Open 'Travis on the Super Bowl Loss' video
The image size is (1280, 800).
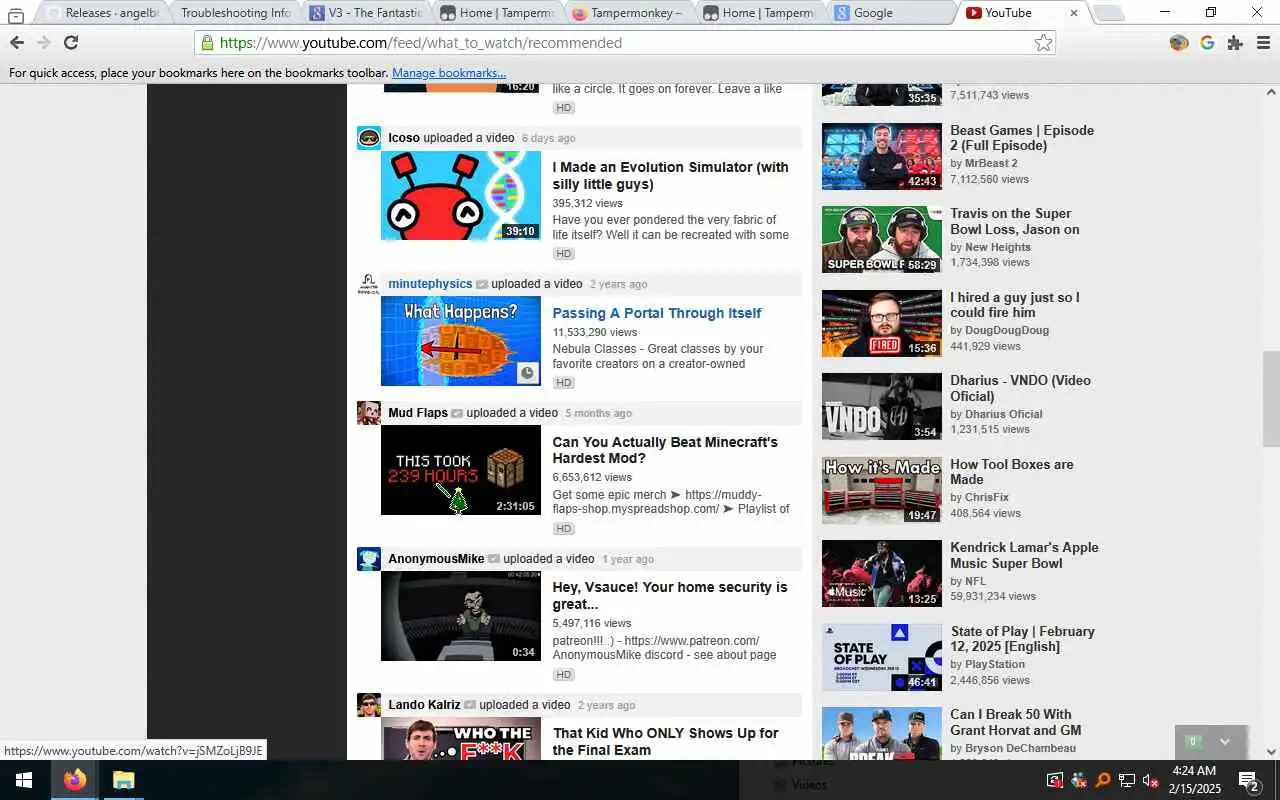(1014, 221)
